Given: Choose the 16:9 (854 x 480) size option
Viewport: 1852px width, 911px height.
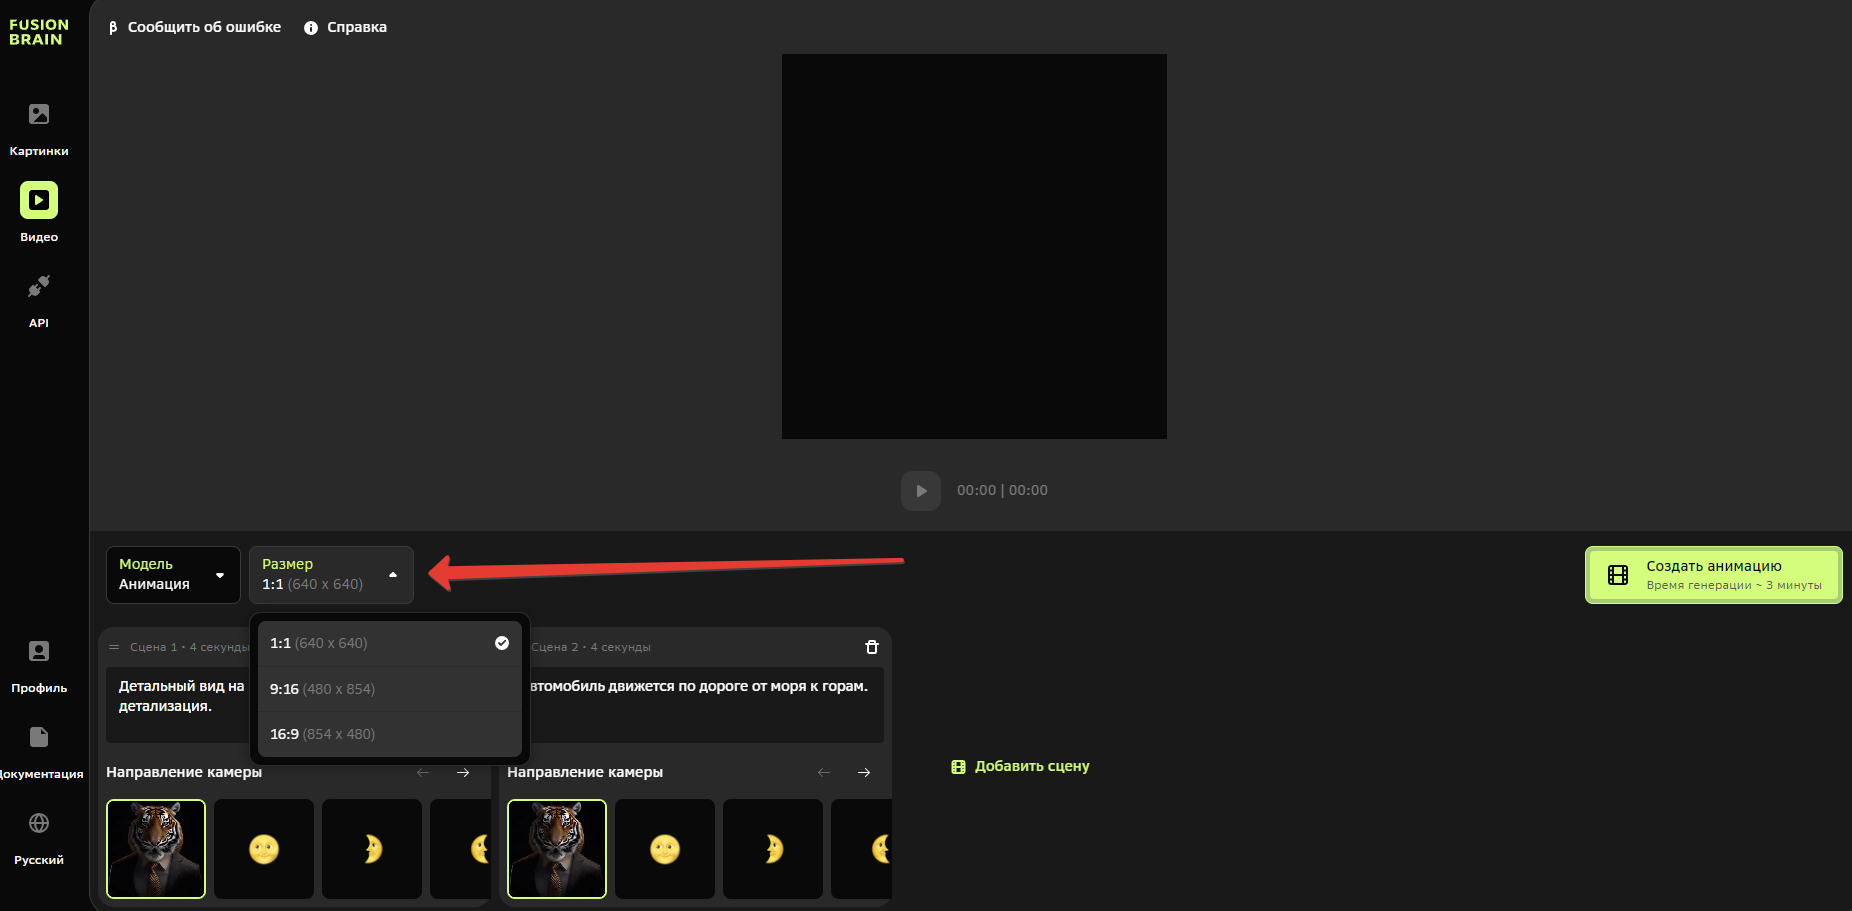Looking at the screenshot, I should (389, 734).
